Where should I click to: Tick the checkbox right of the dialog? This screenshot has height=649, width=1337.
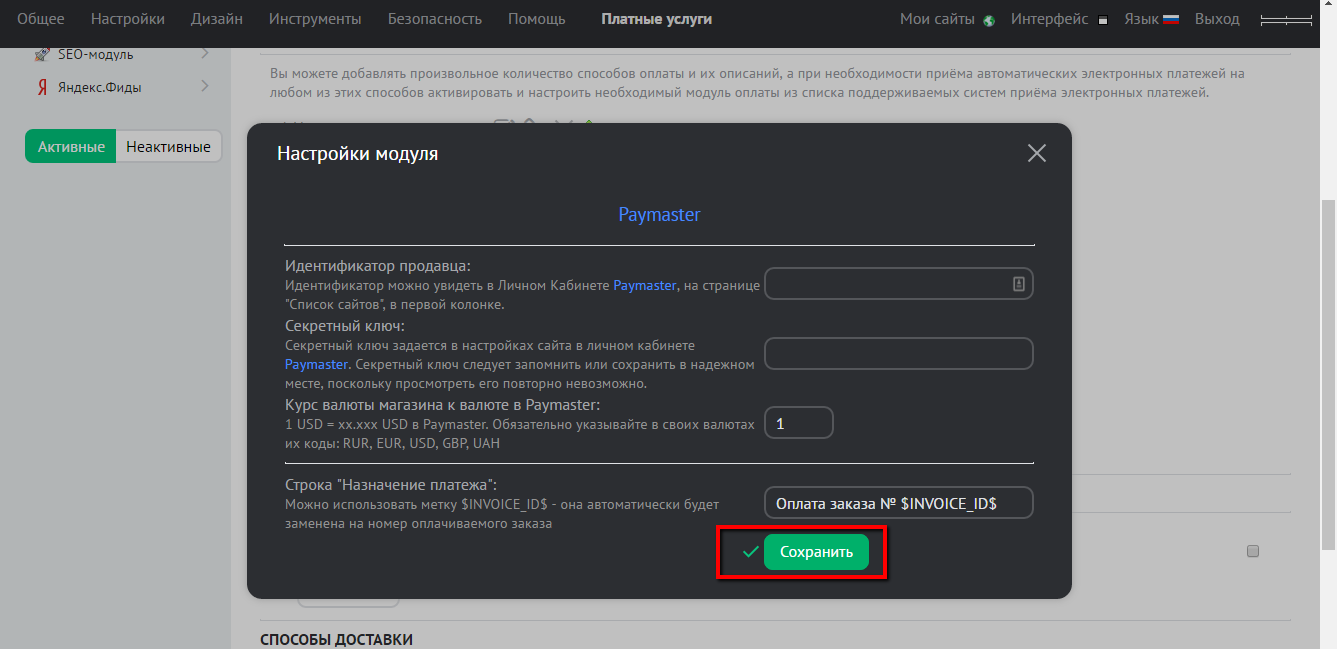point(1253,551)
